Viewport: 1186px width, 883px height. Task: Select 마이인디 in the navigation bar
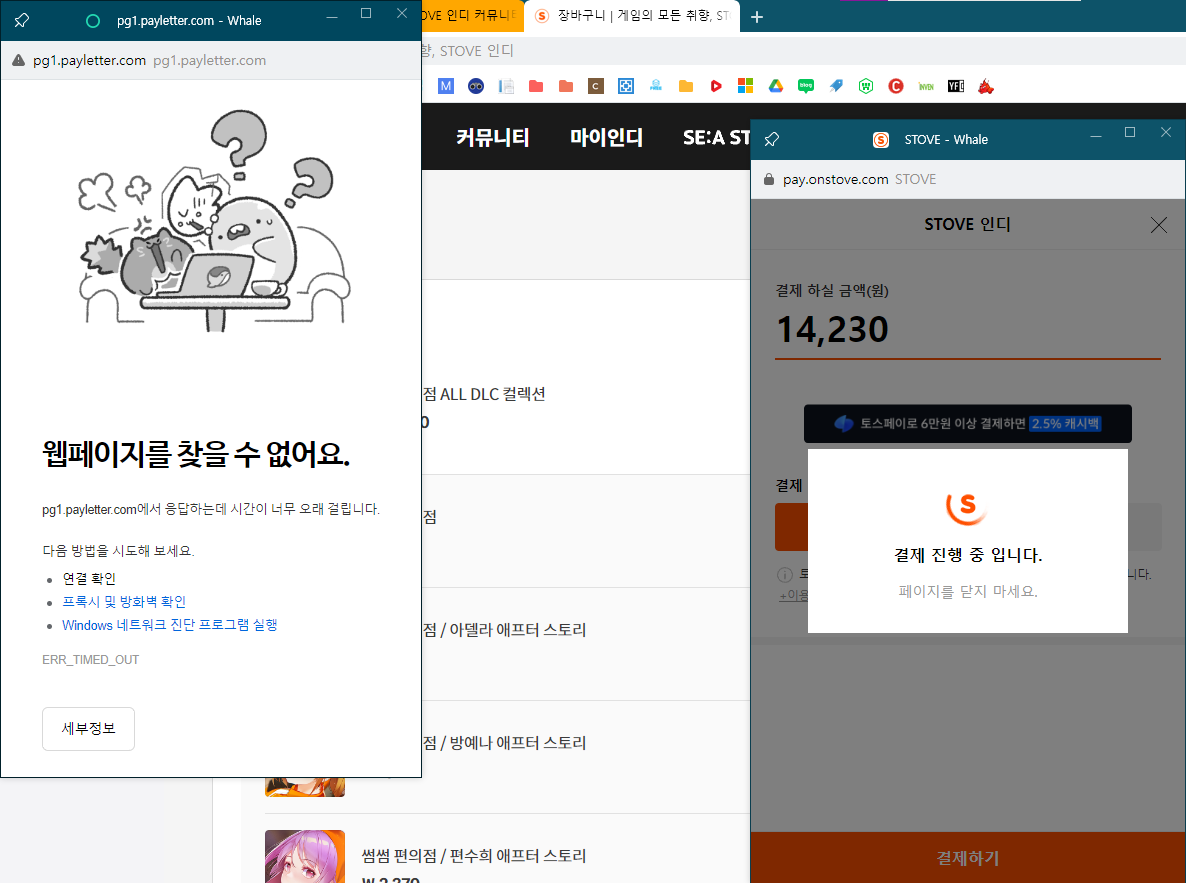606,138
